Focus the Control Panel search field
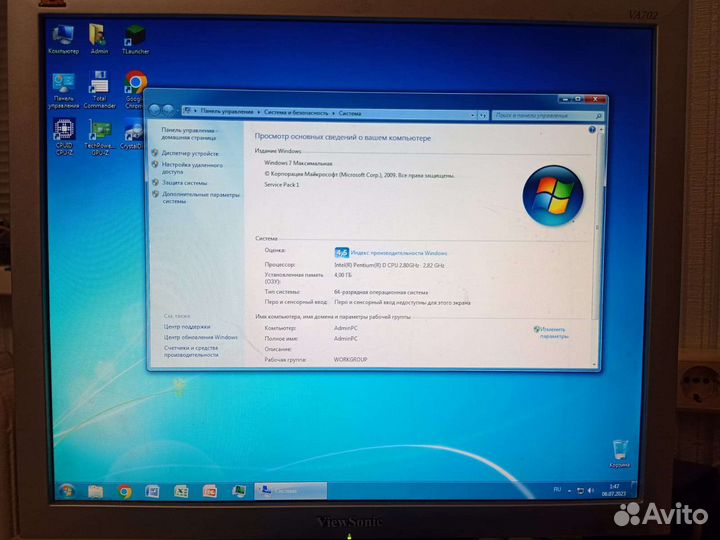 tap(547, 116)
